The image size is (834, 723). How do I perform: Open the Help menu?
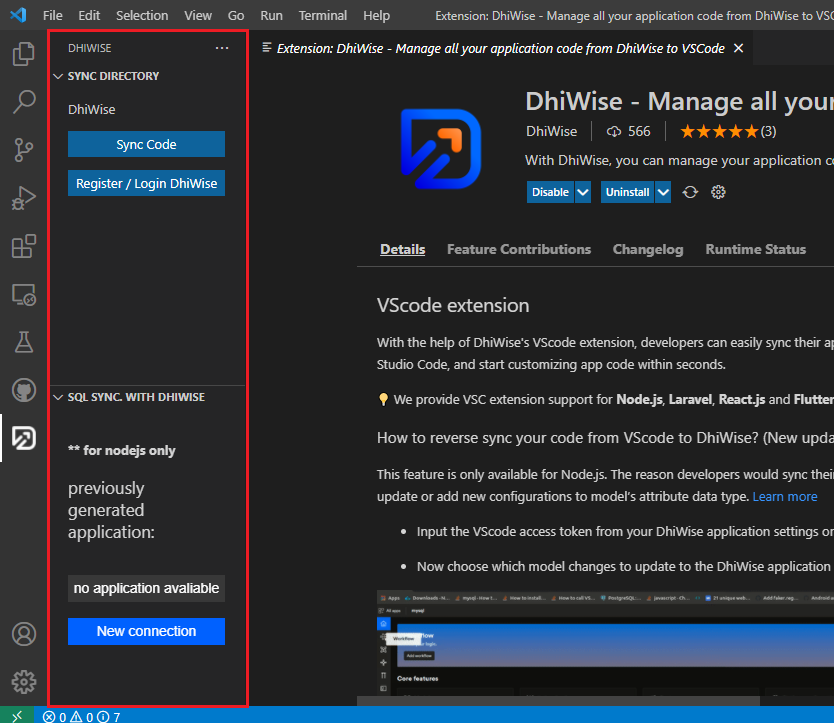pos(377,15)
